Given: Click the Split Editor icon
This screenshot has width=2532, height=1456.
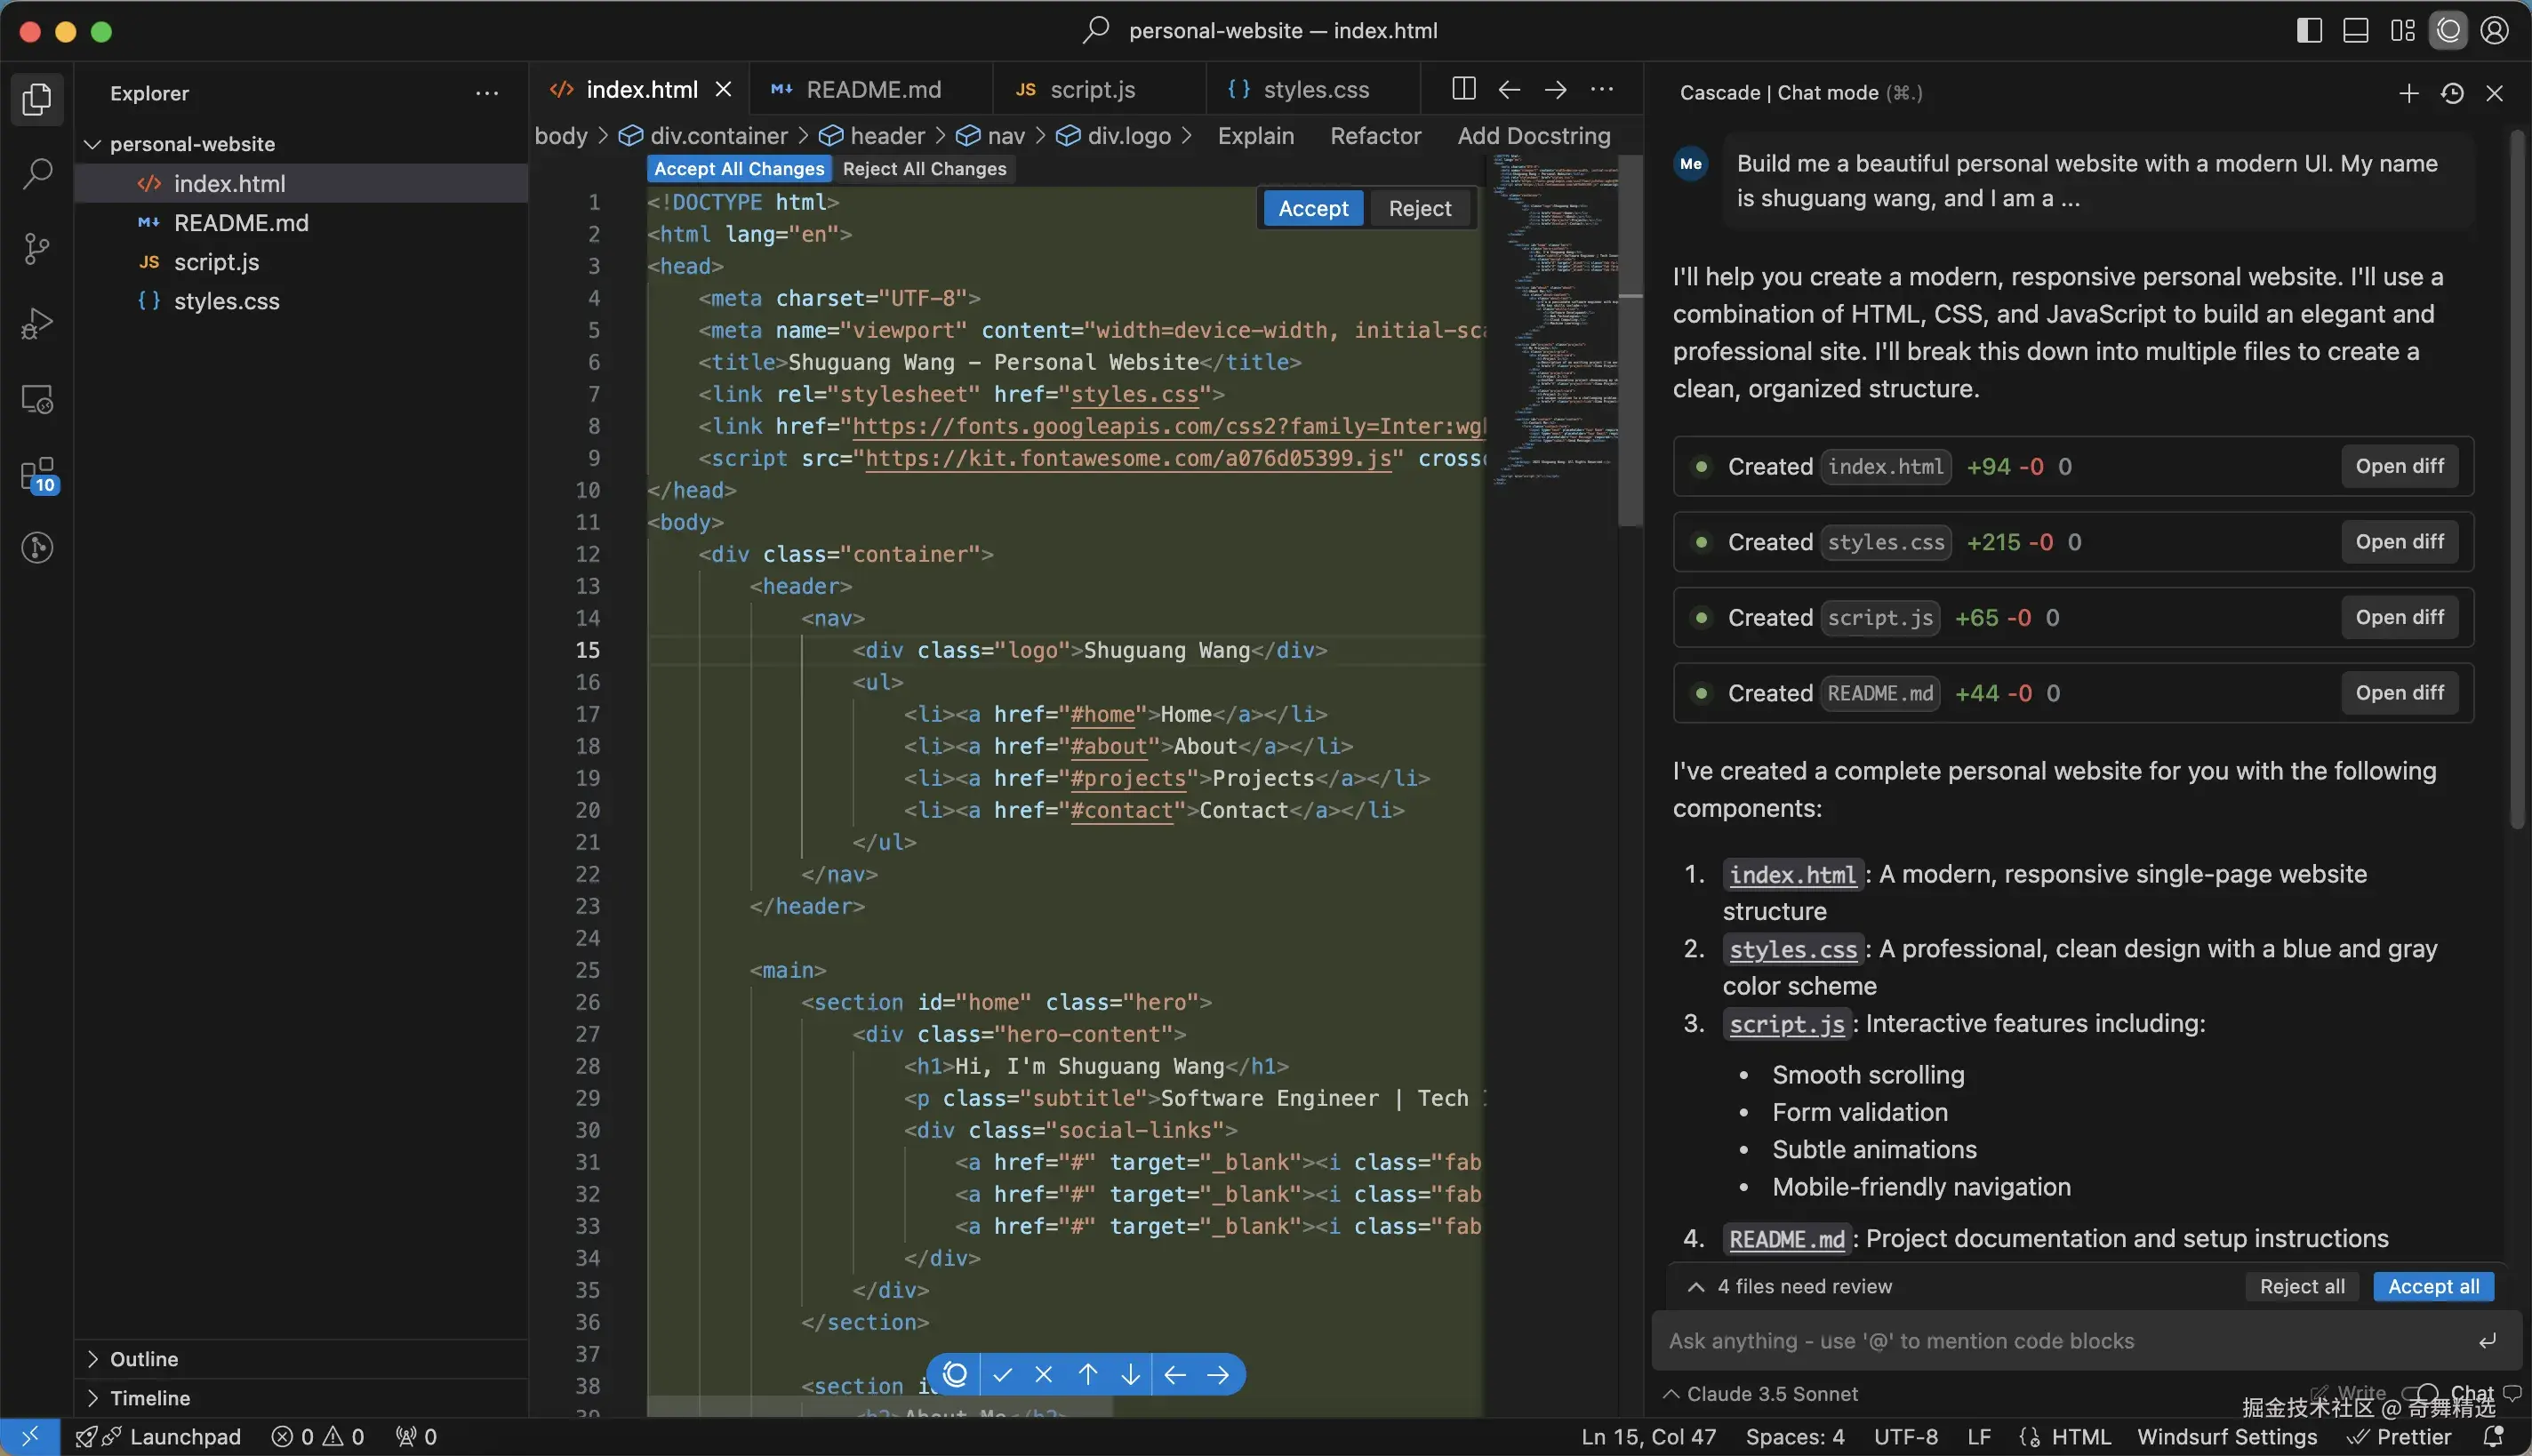Looking at the screenshot, I should [1463, 89].
